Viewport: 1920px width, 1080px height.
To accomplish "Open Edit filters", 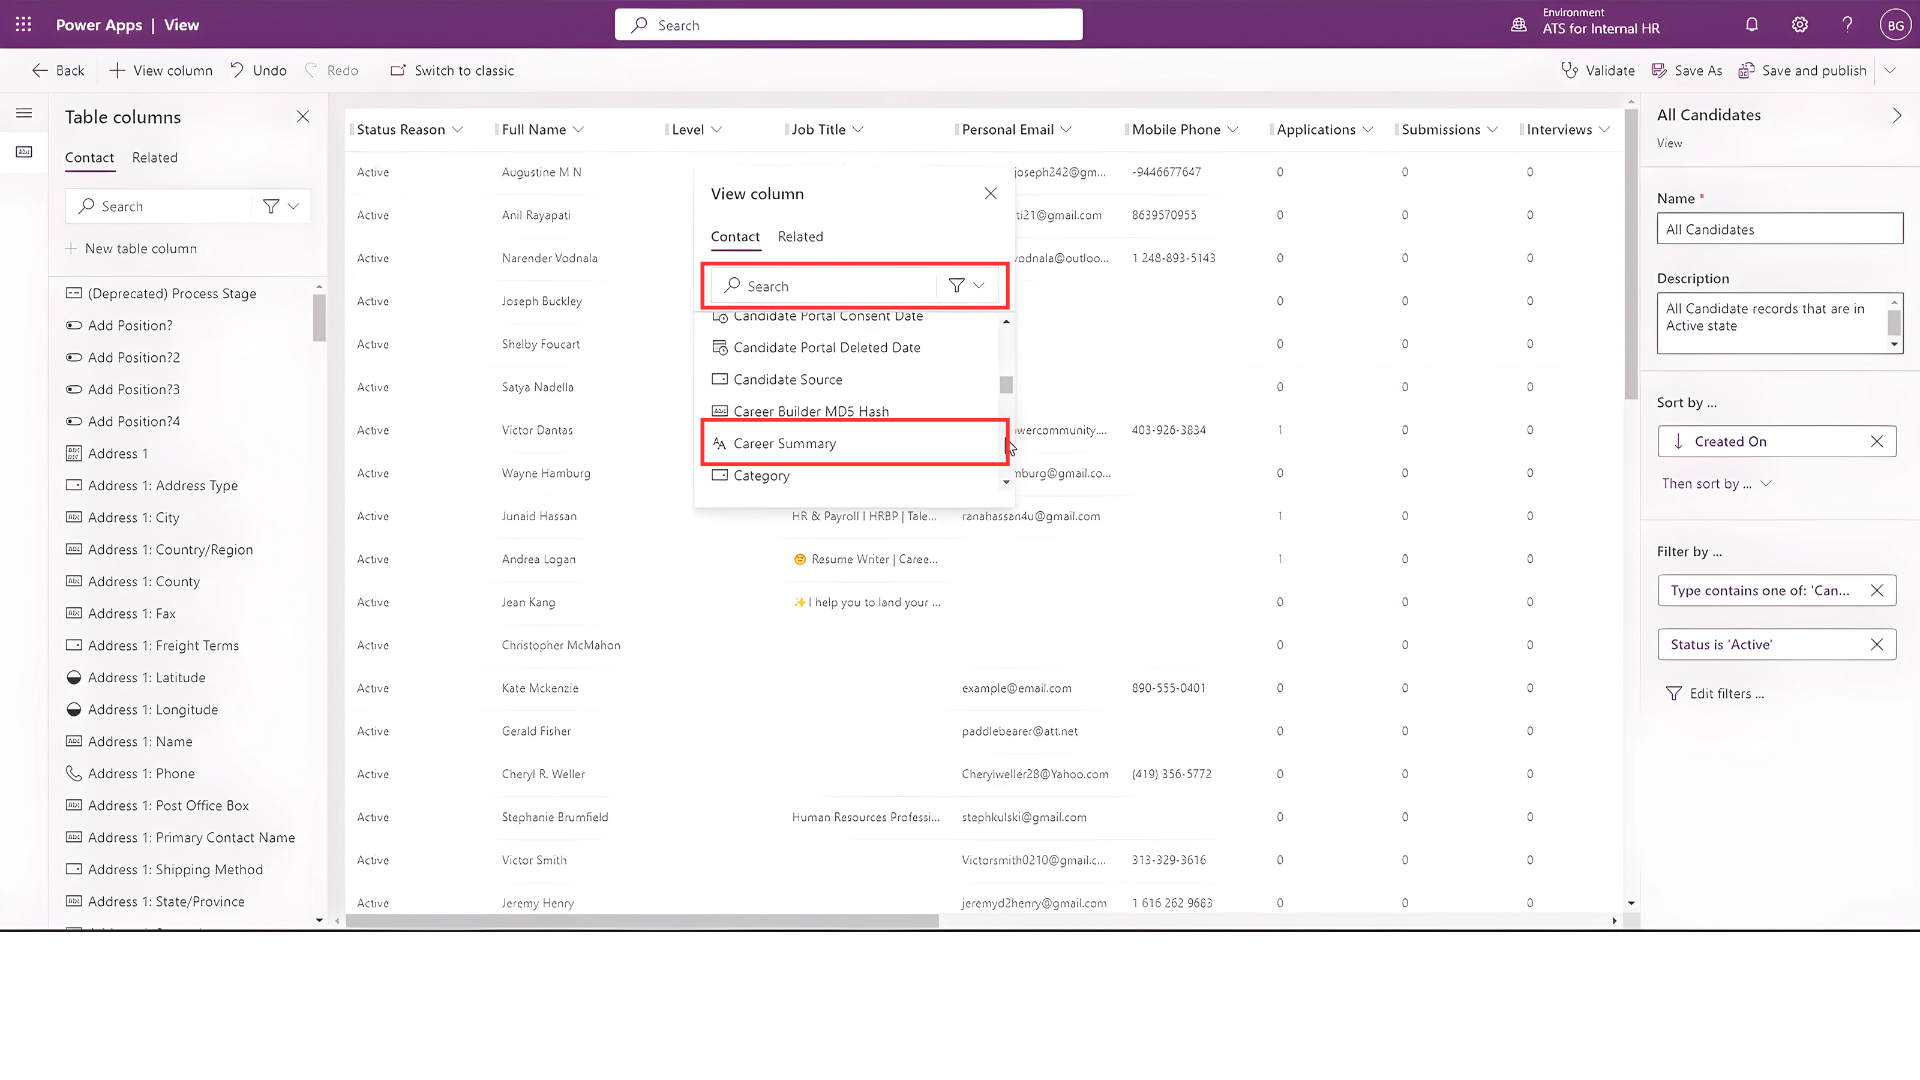I will pos(1715,694).
